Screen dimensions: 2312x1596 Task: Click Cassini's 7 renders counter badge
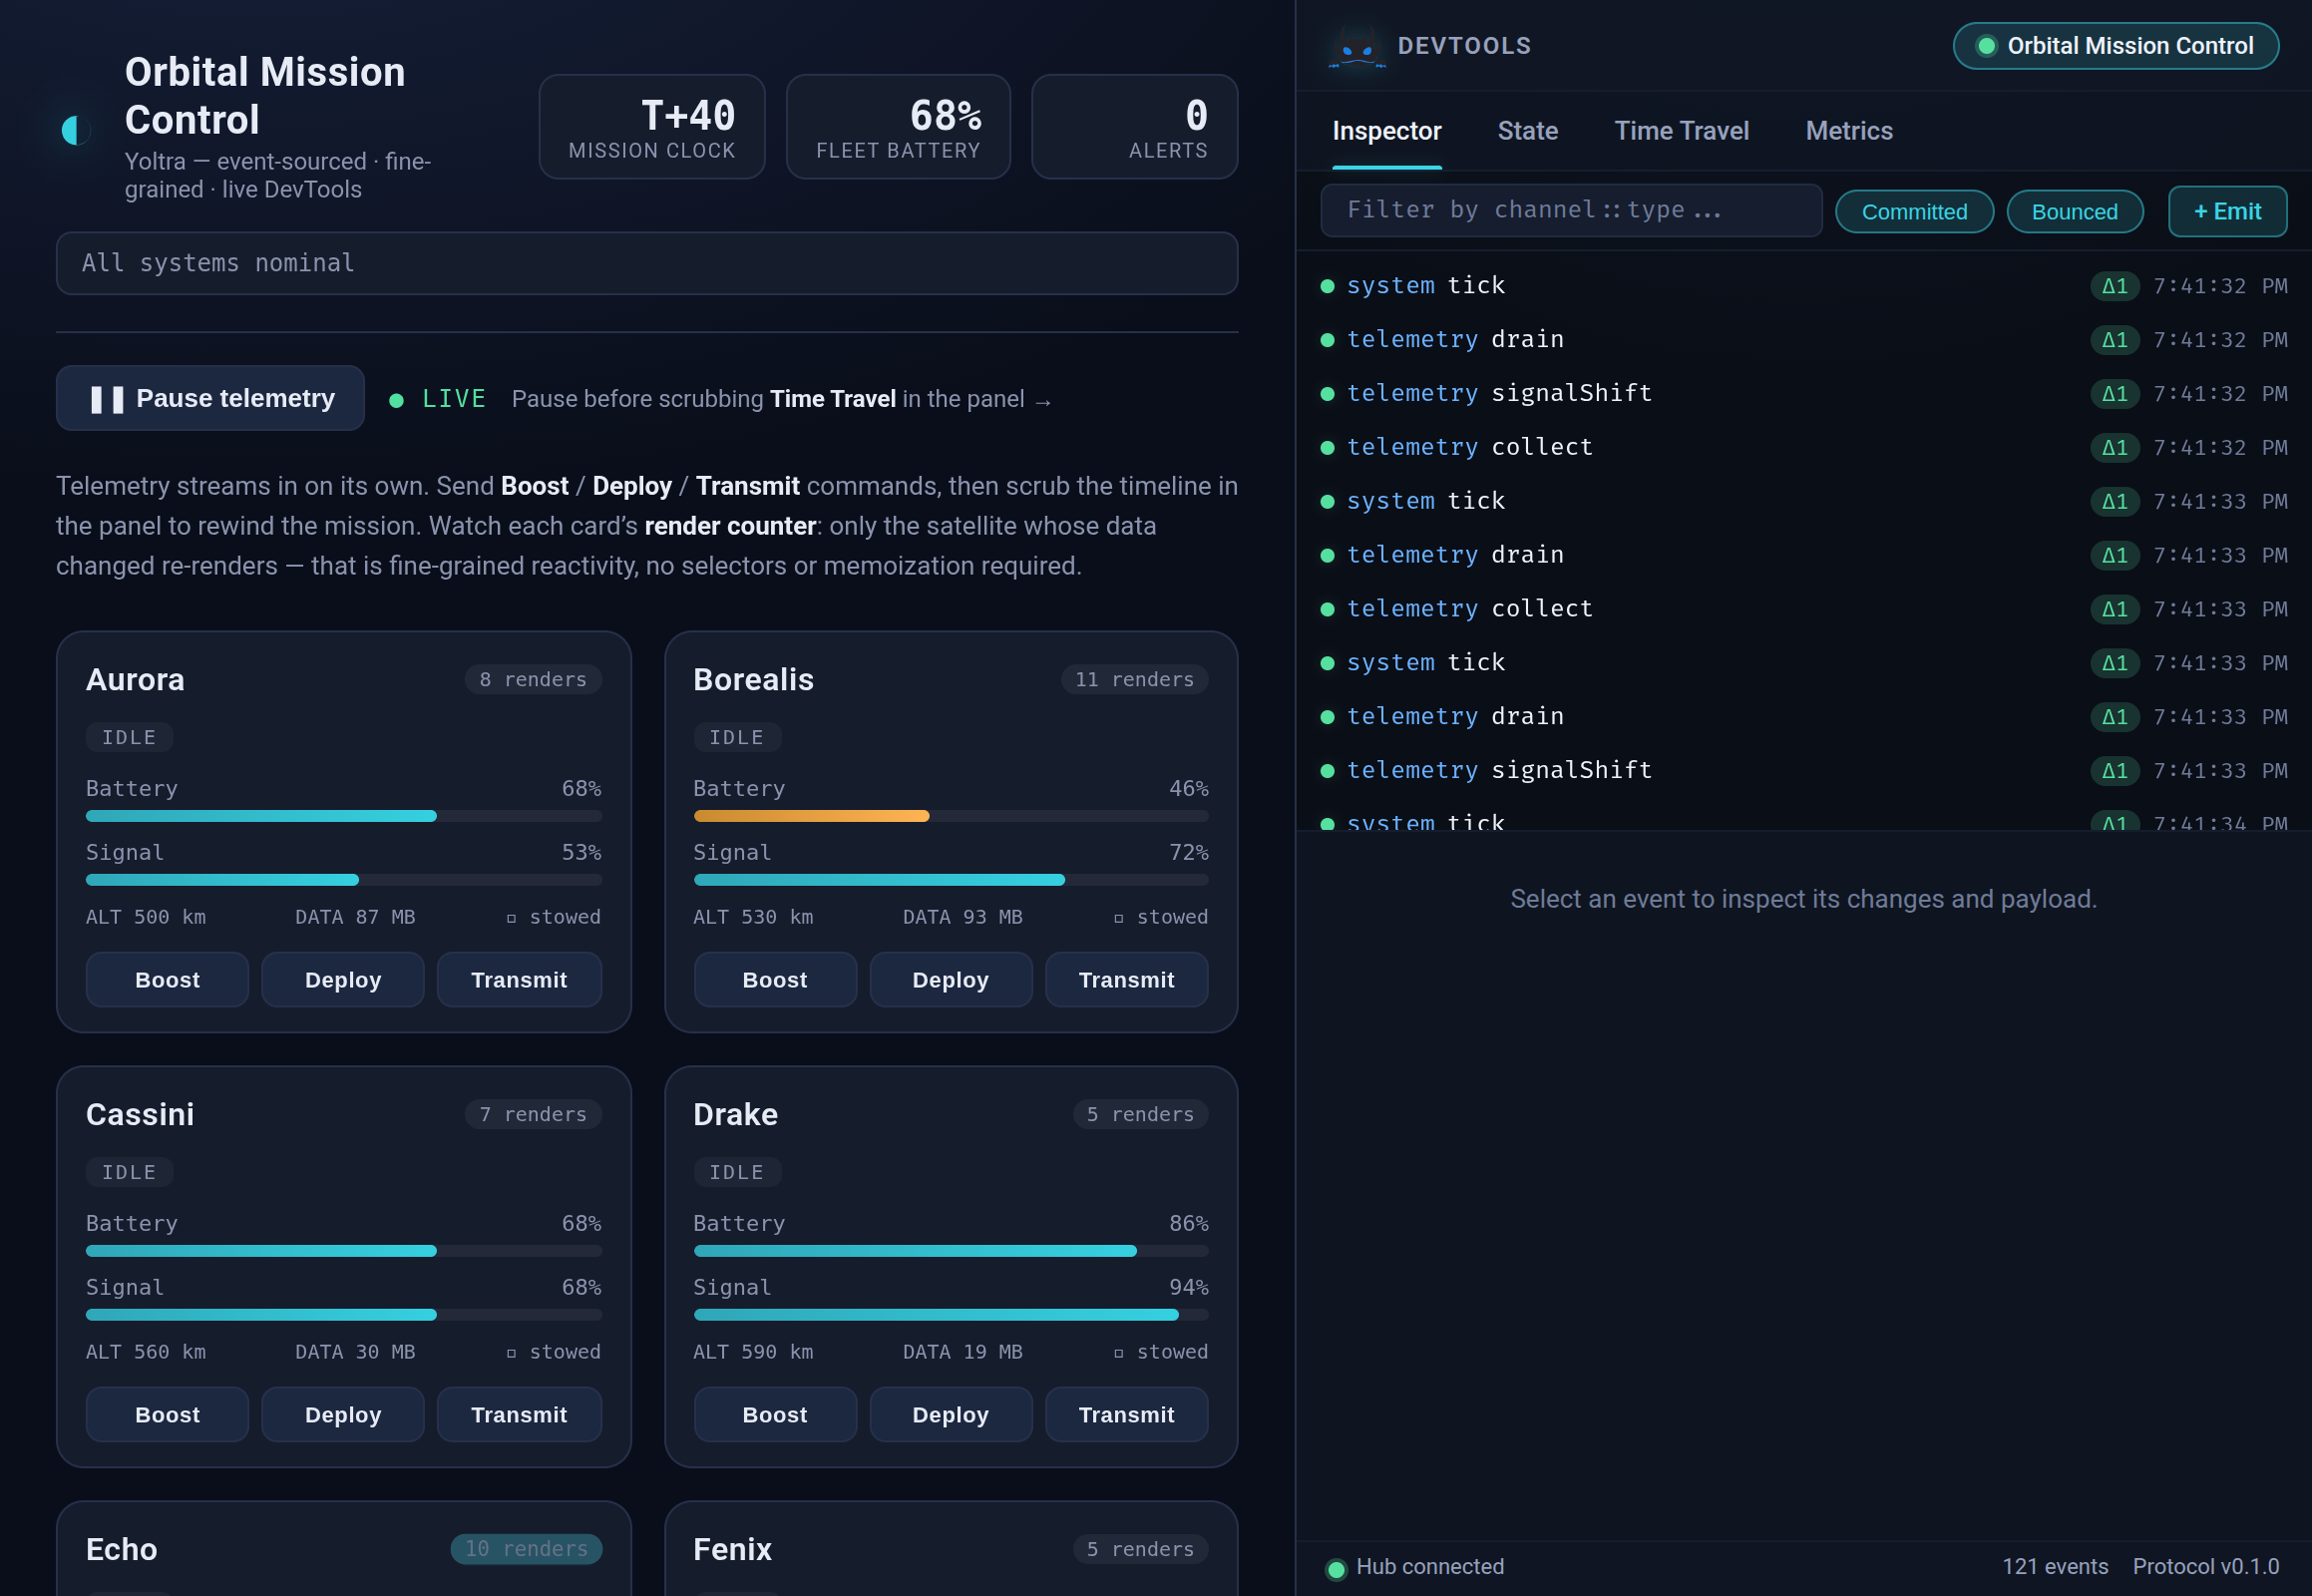point(533,1114)
